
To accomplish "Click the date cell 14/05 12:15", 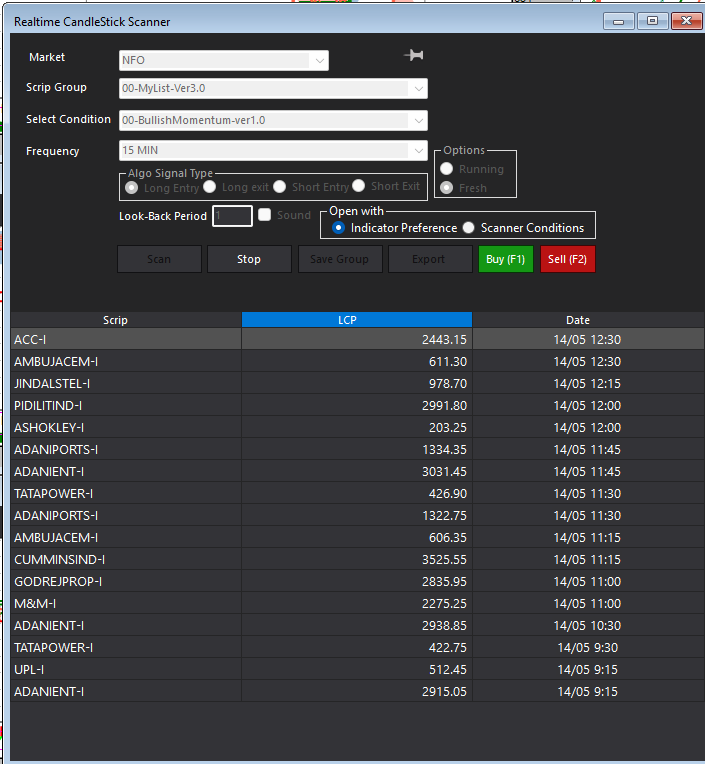I will click(587, 383).
